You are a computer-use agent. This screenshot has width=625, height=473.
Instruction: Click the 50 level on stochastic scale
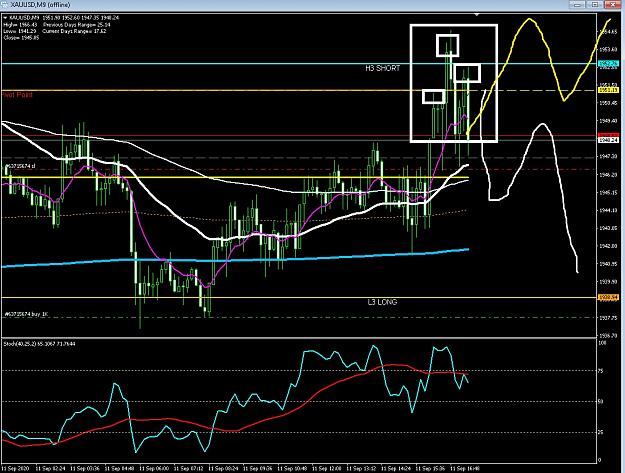pyautogui.click(x=601, y=401)
